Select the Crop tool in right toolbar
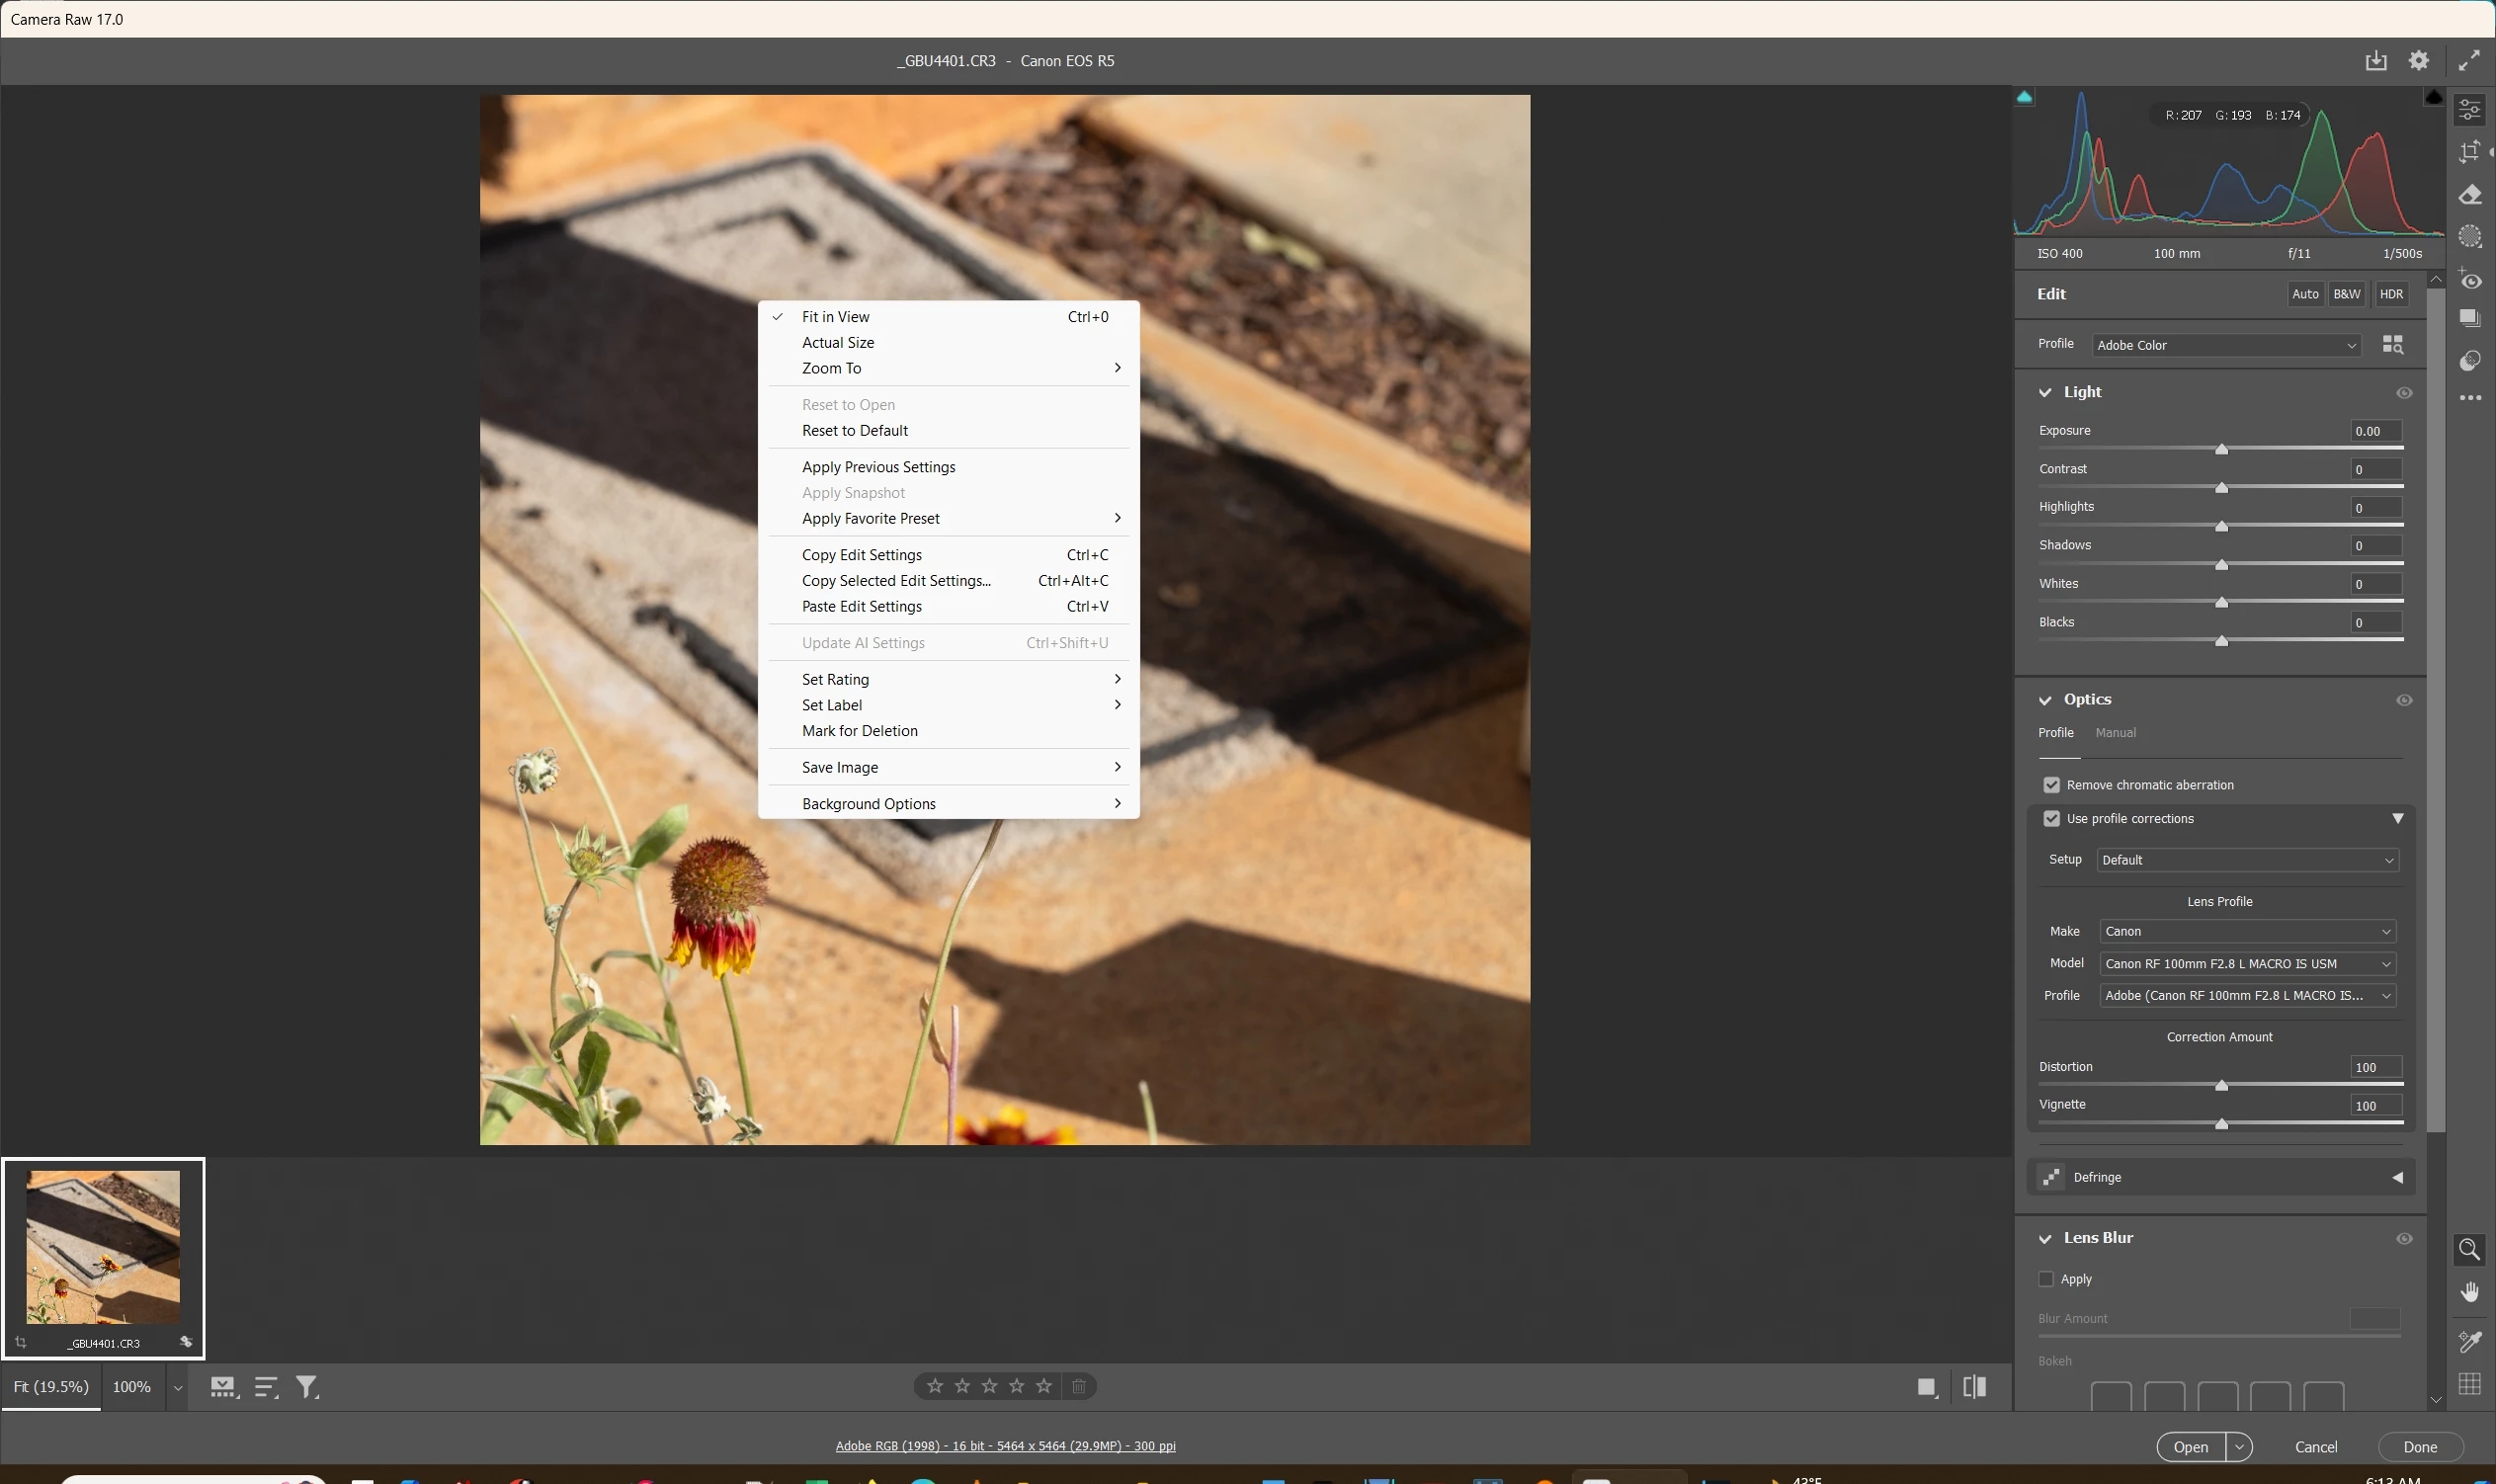This screenshot has width=2496, height=1484. [x=2470, y=152]
